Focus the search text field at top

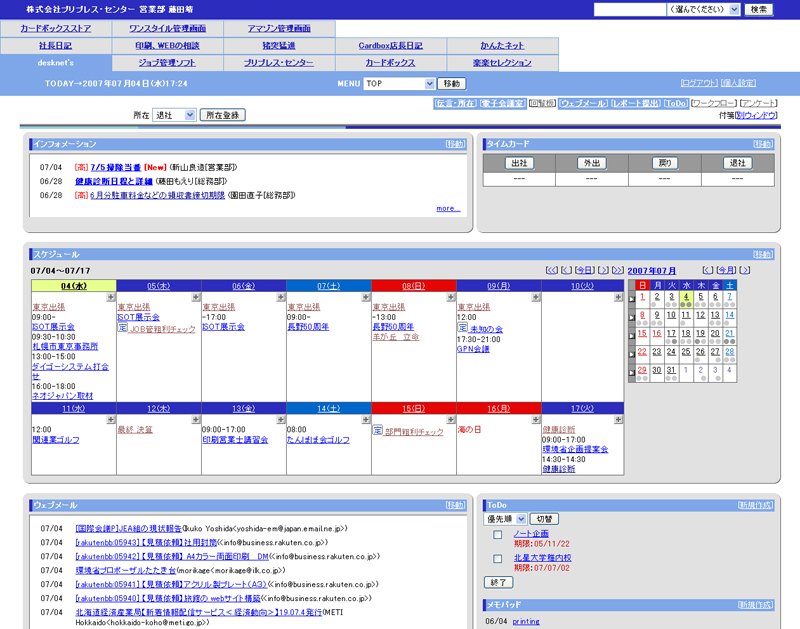pyautogui.click(x=630, y=10)
